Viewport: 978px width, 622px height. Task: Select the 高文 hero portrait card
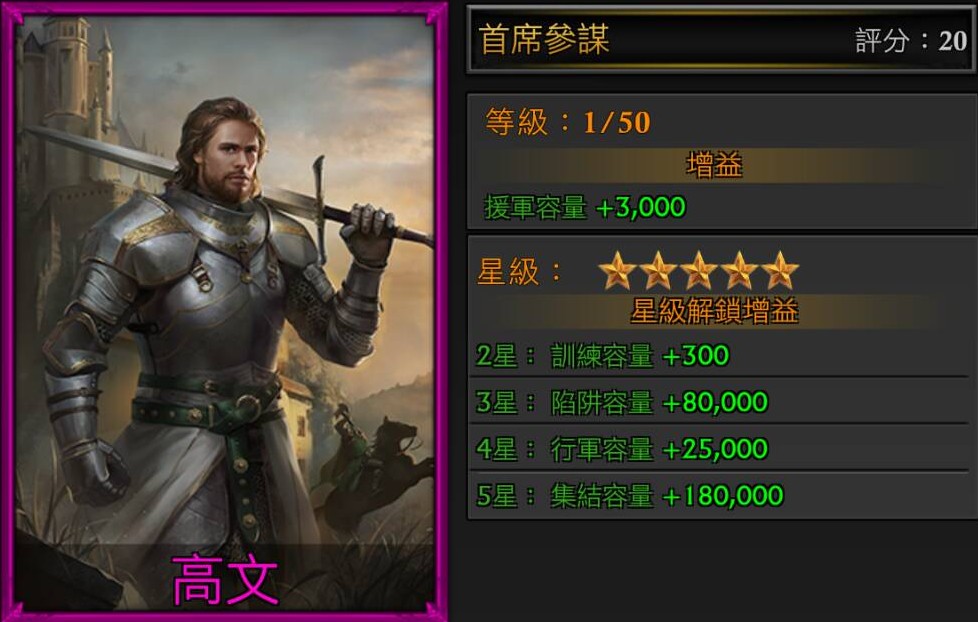(x=224, y=311)
